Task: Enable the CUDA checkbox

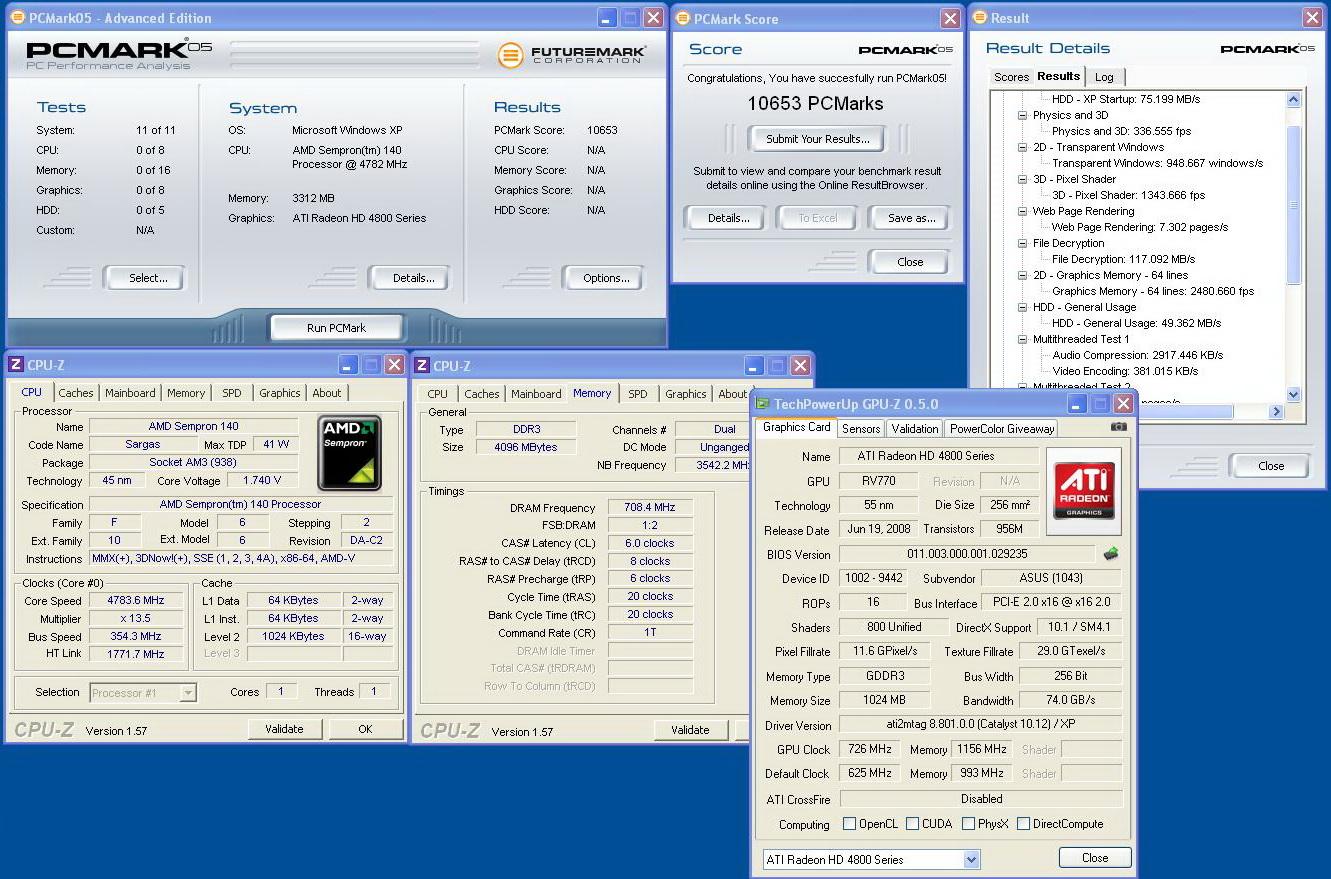Action: 912,824
